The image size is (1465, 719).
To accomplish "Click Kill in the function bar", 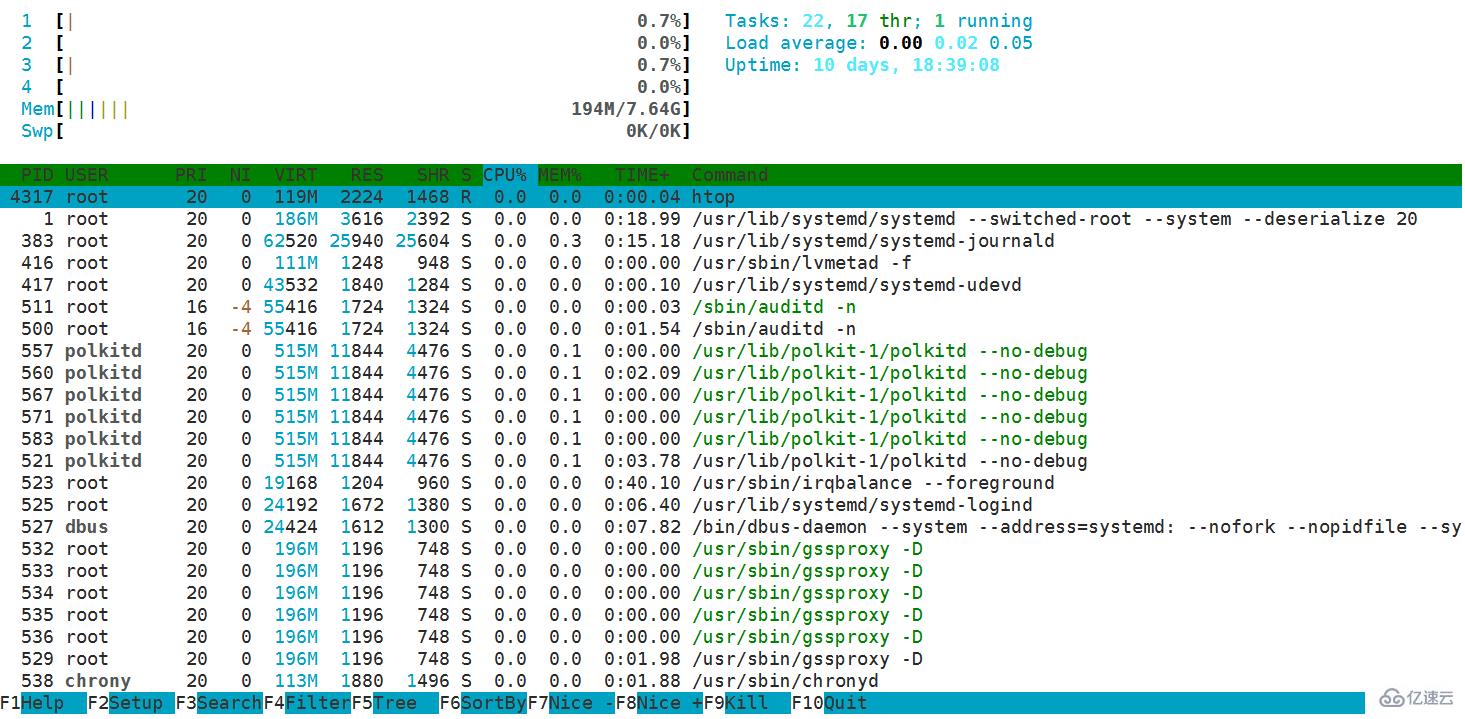I will click(747, 703).
